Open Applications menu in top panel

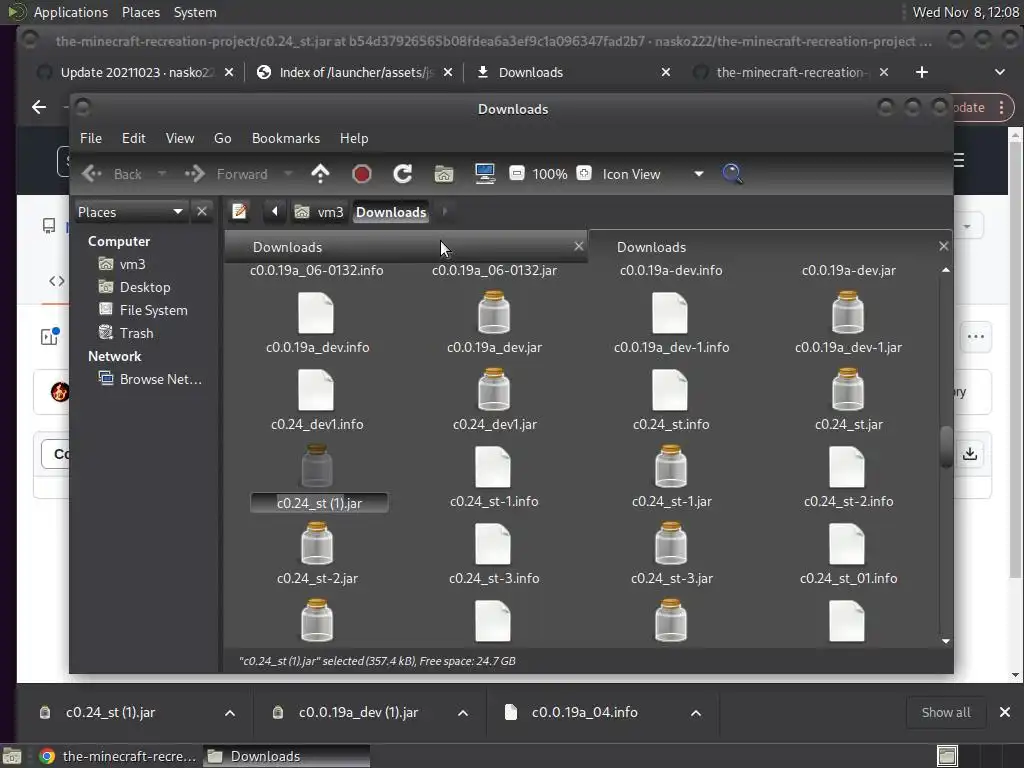[71, 12]
